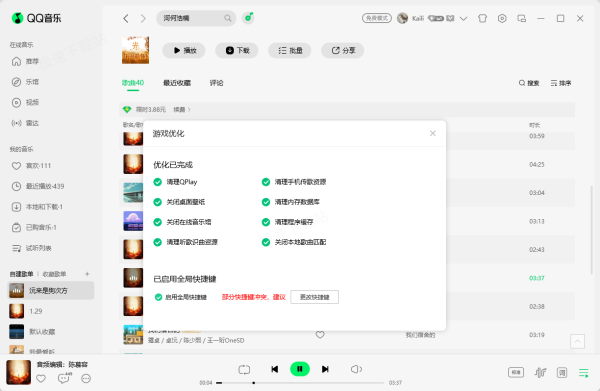The image size is (600, 391).
Task: Open 续费 renewal chevron link
Action: coord(182,110)
